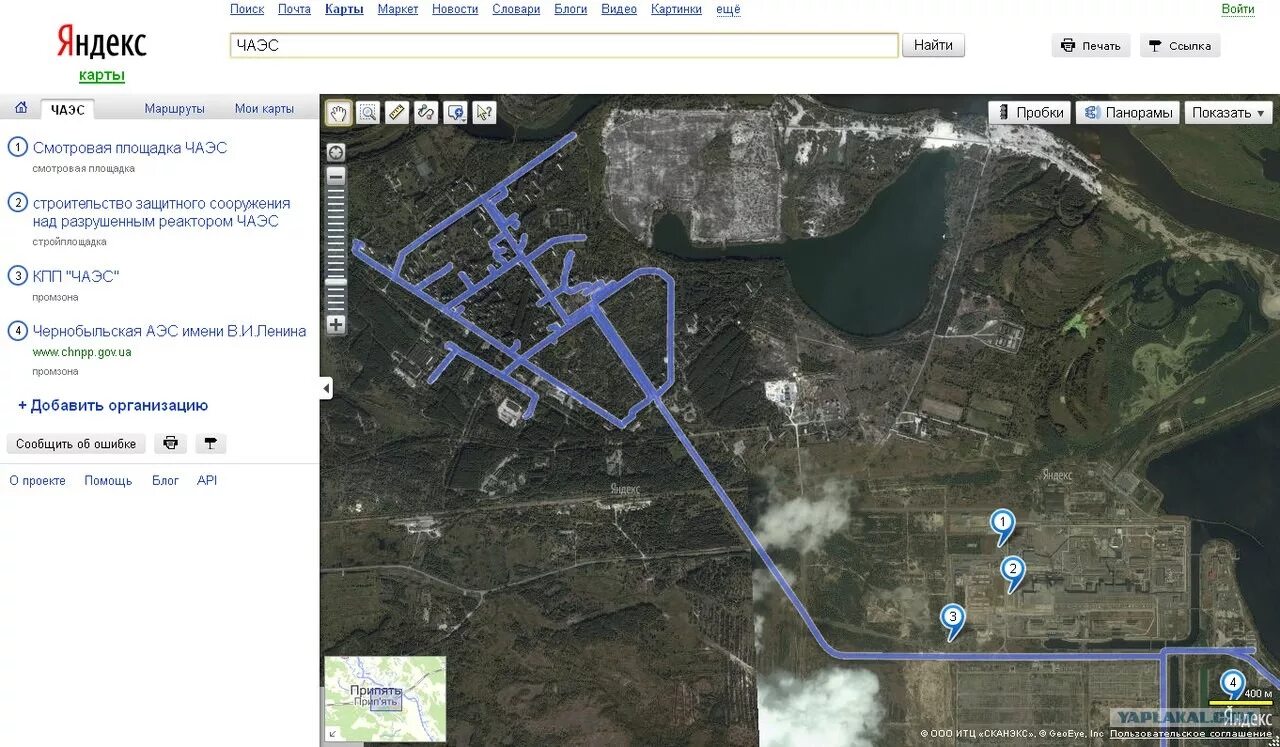This screenshot has width=1280, height=747.
Task: Switch to the Мои карты tab
Action: 264,109
